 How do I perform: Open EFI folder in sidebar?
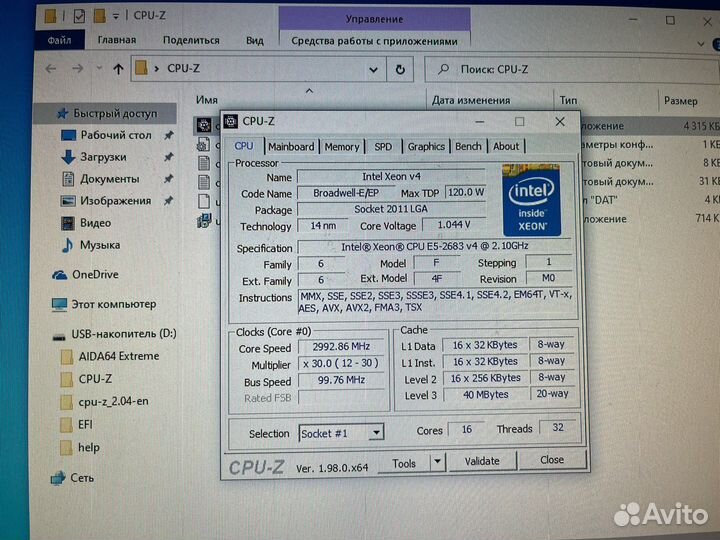pos(77,425)
